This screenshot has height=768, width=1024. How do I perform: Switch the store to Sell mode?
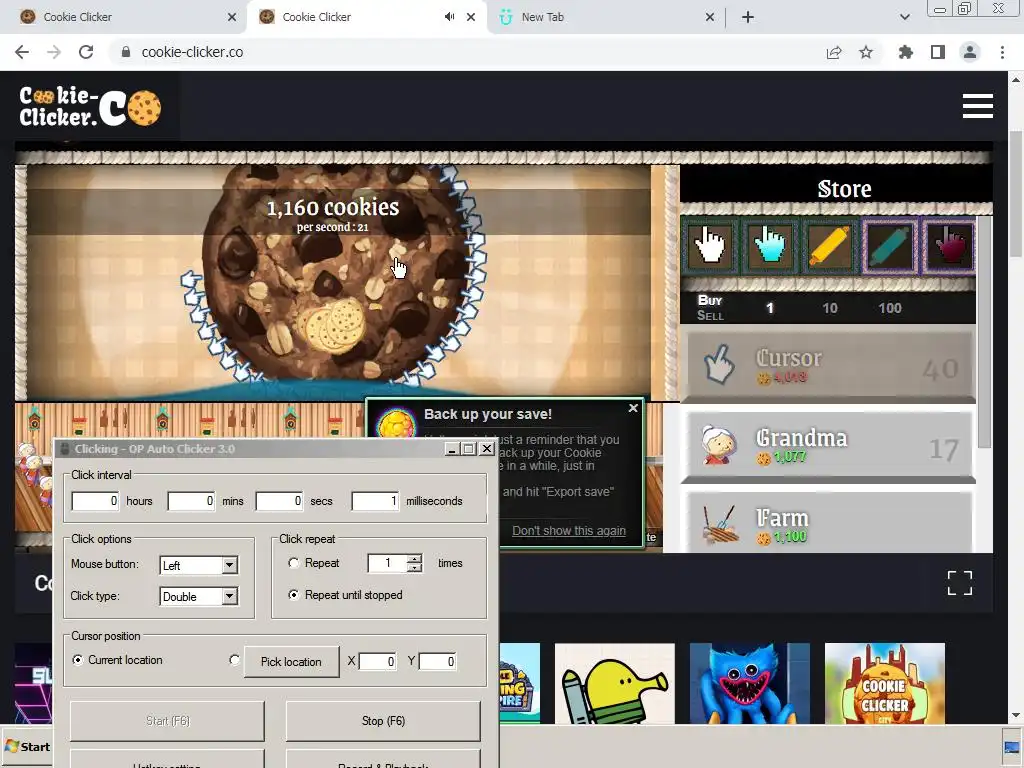(710, 315)
